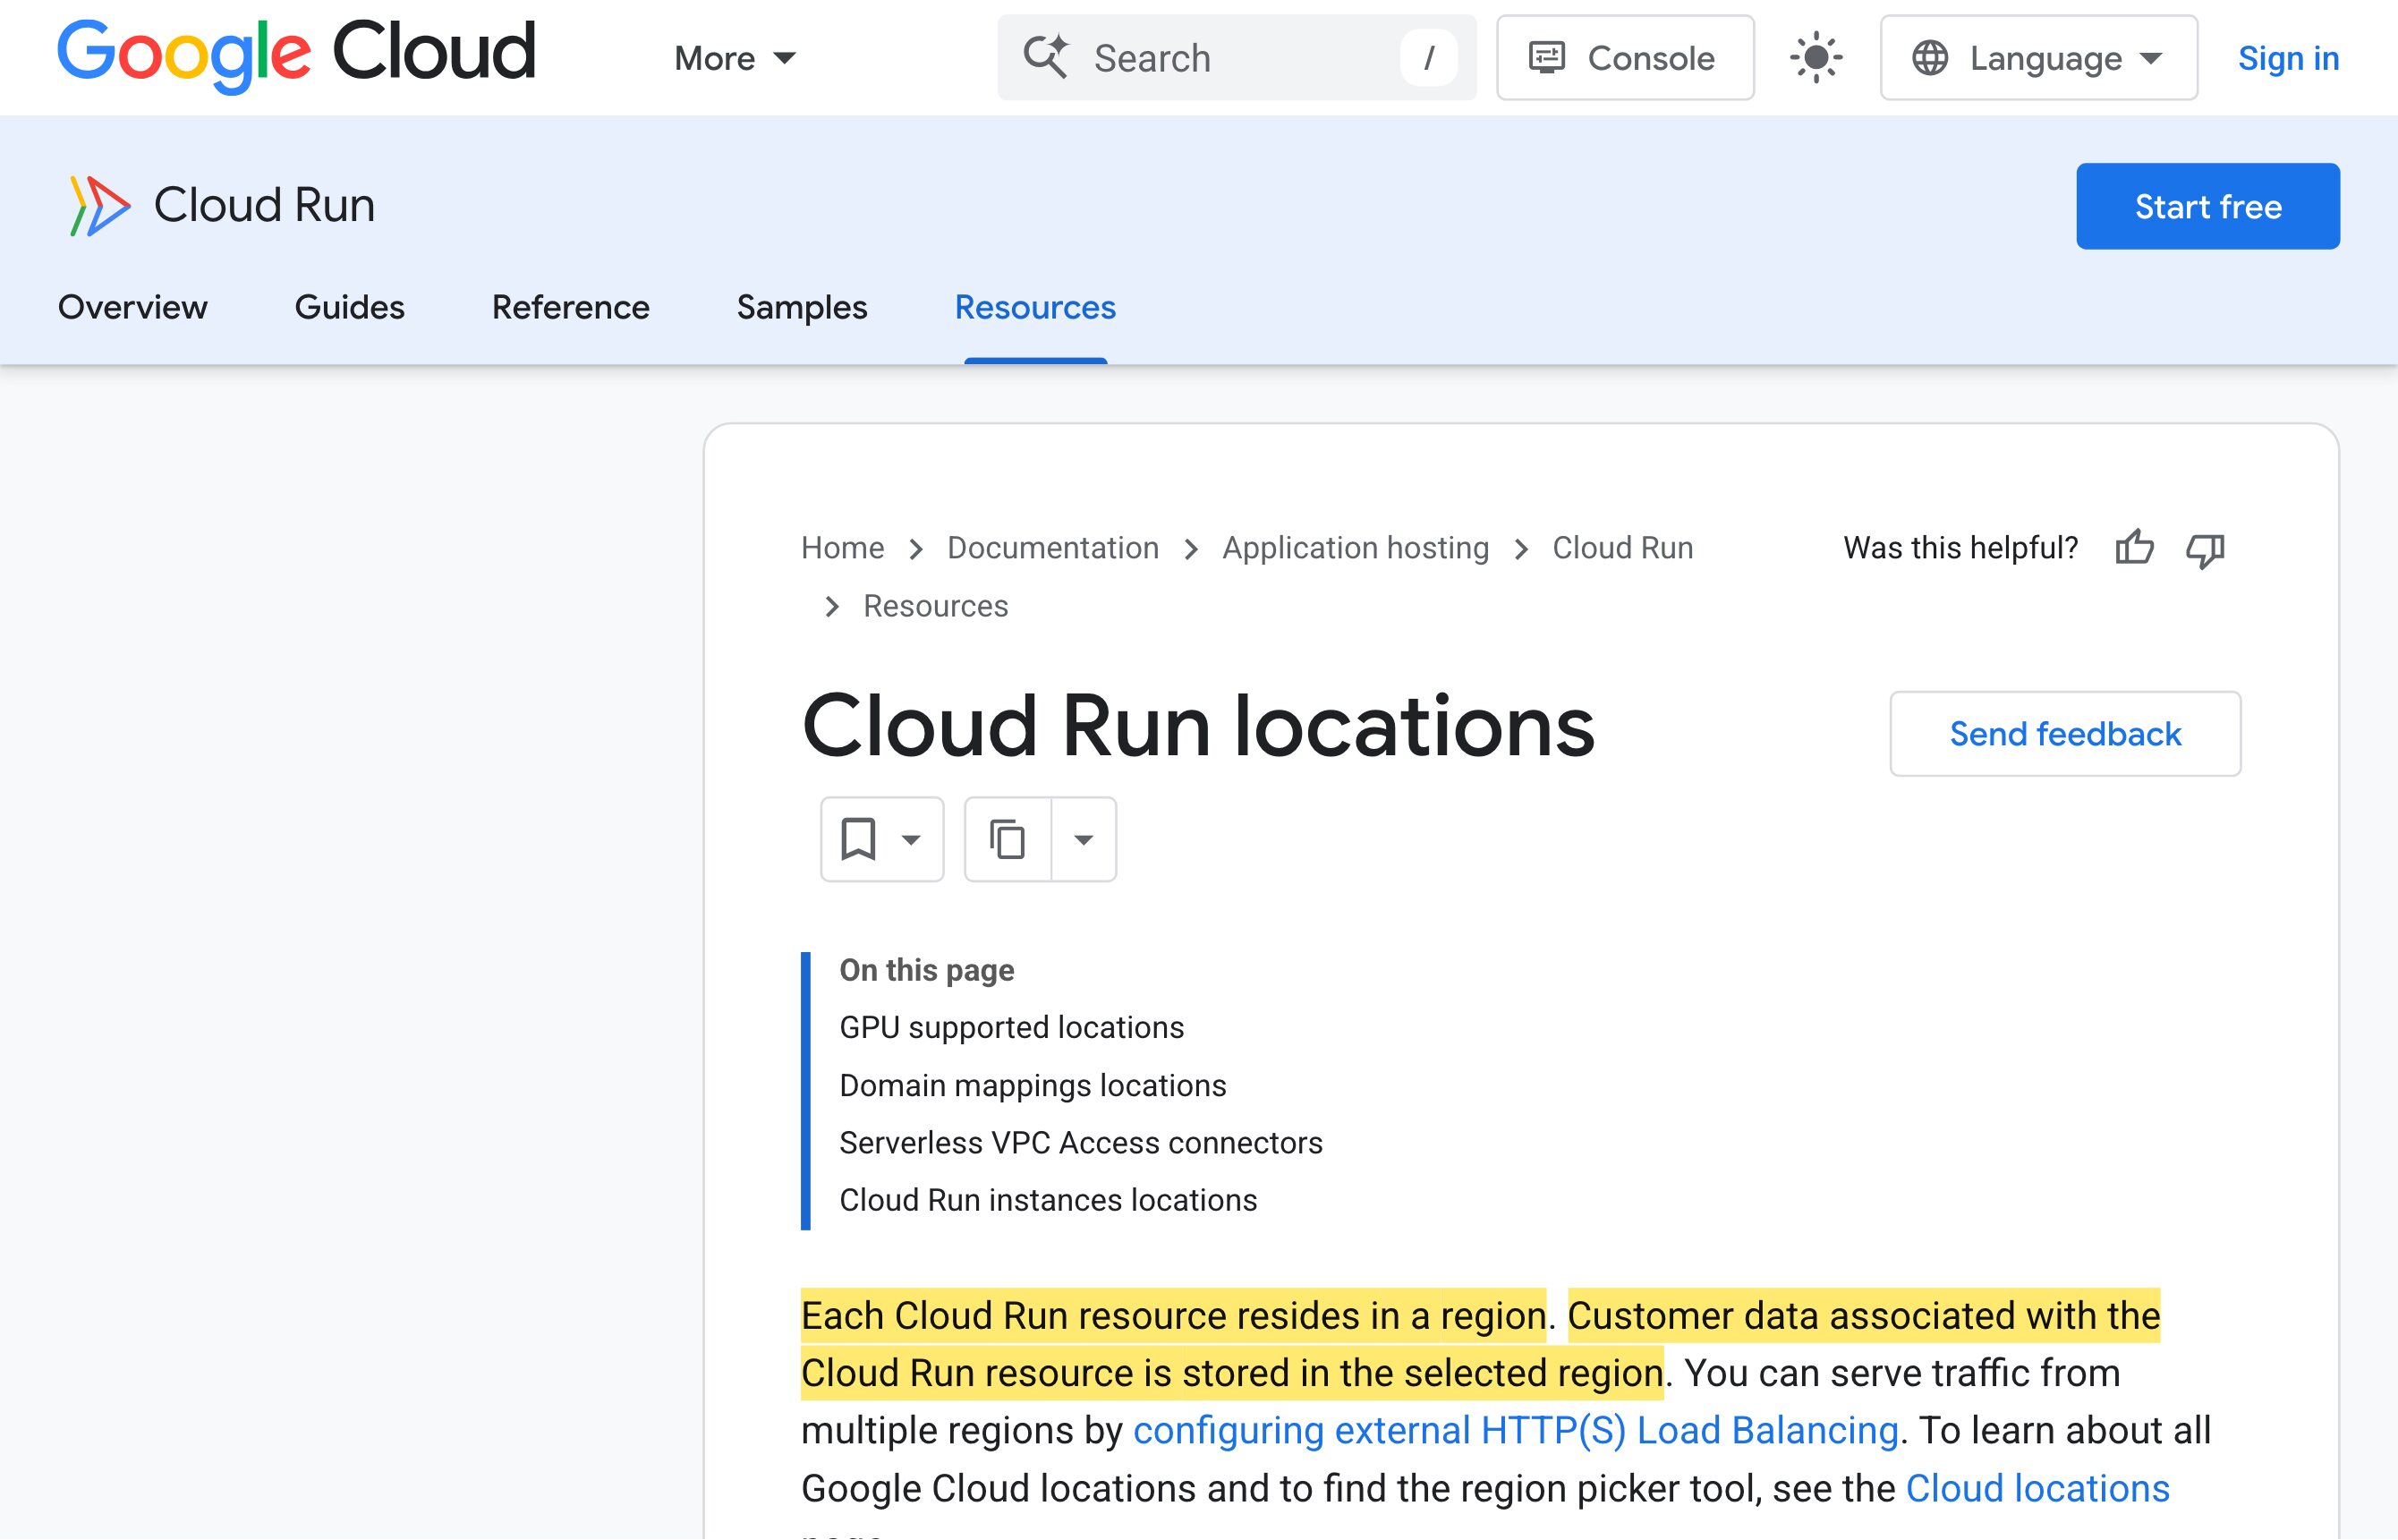2398x1540 pixels.
Task: Jump to GPU supported locations section
Action: (1011, 1028)
